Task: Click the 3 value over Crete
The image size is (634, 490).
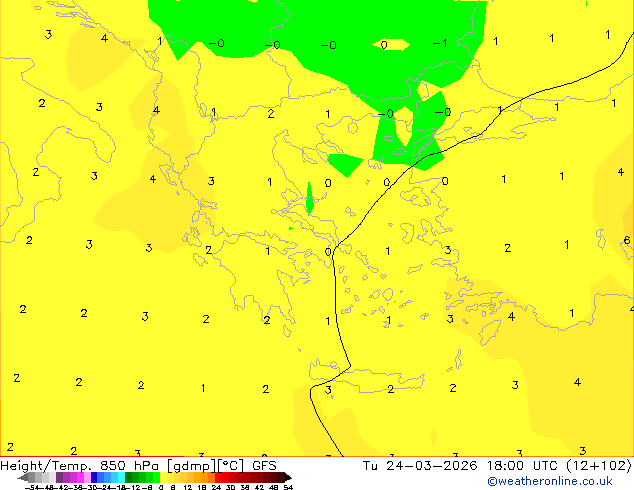Action: pyautogui.click(x=328, y=390)
